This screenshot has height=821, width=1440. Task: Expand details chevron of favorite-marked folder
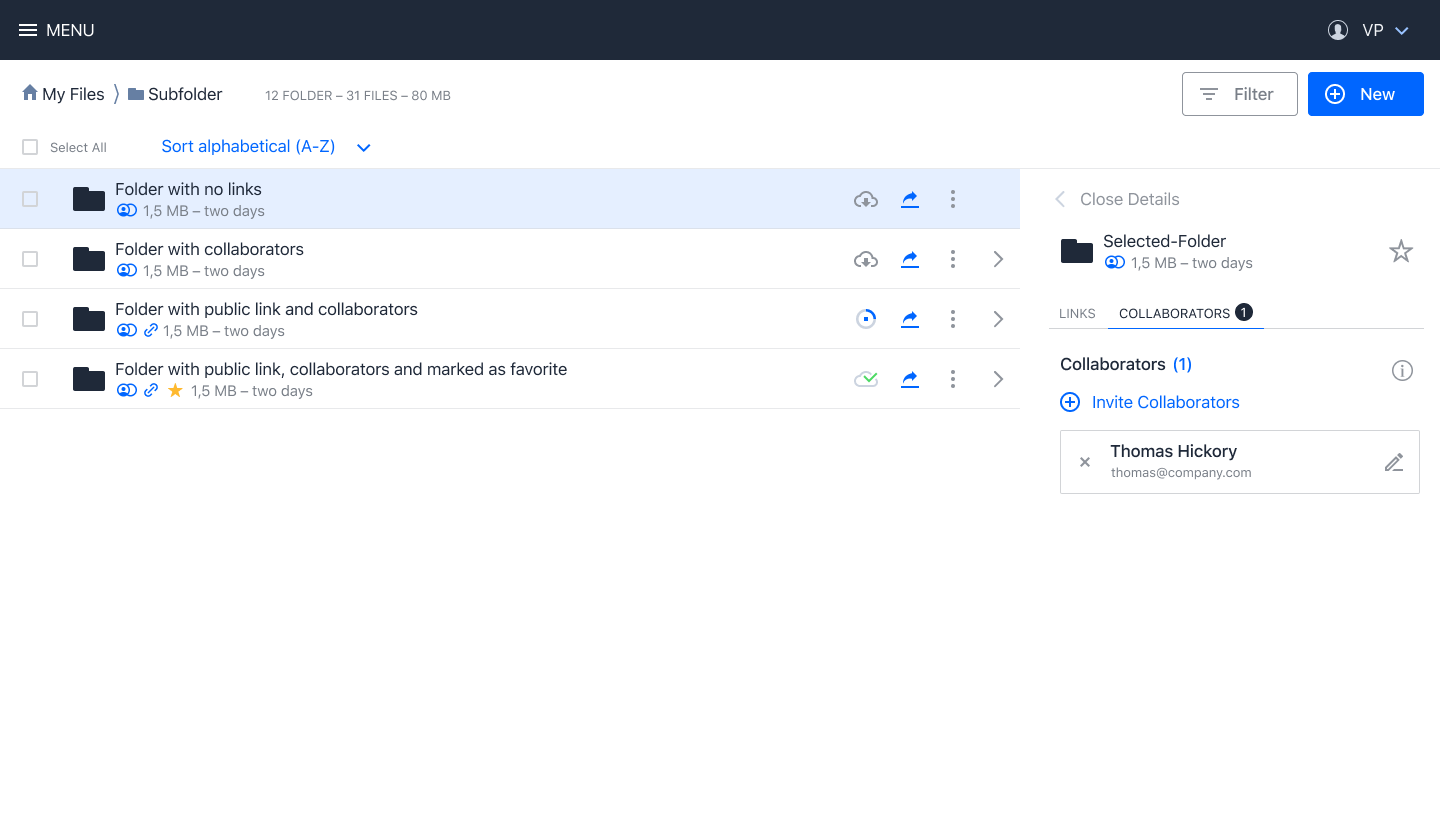[998, 379]
